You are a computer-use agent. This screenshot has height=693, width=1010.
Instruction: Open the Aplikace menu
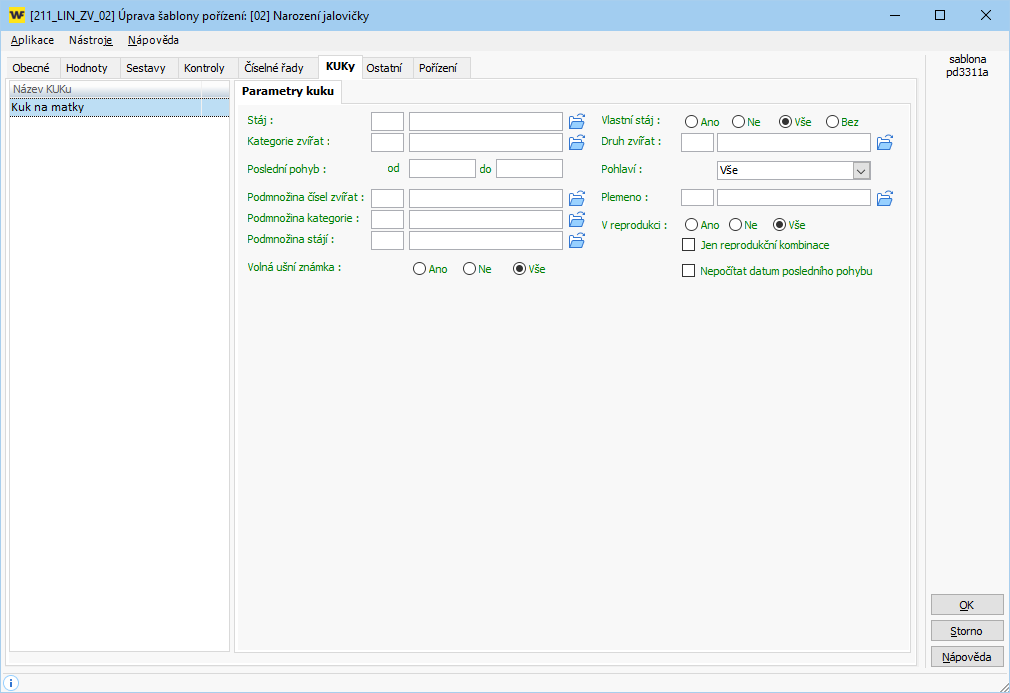coord(32,40)
